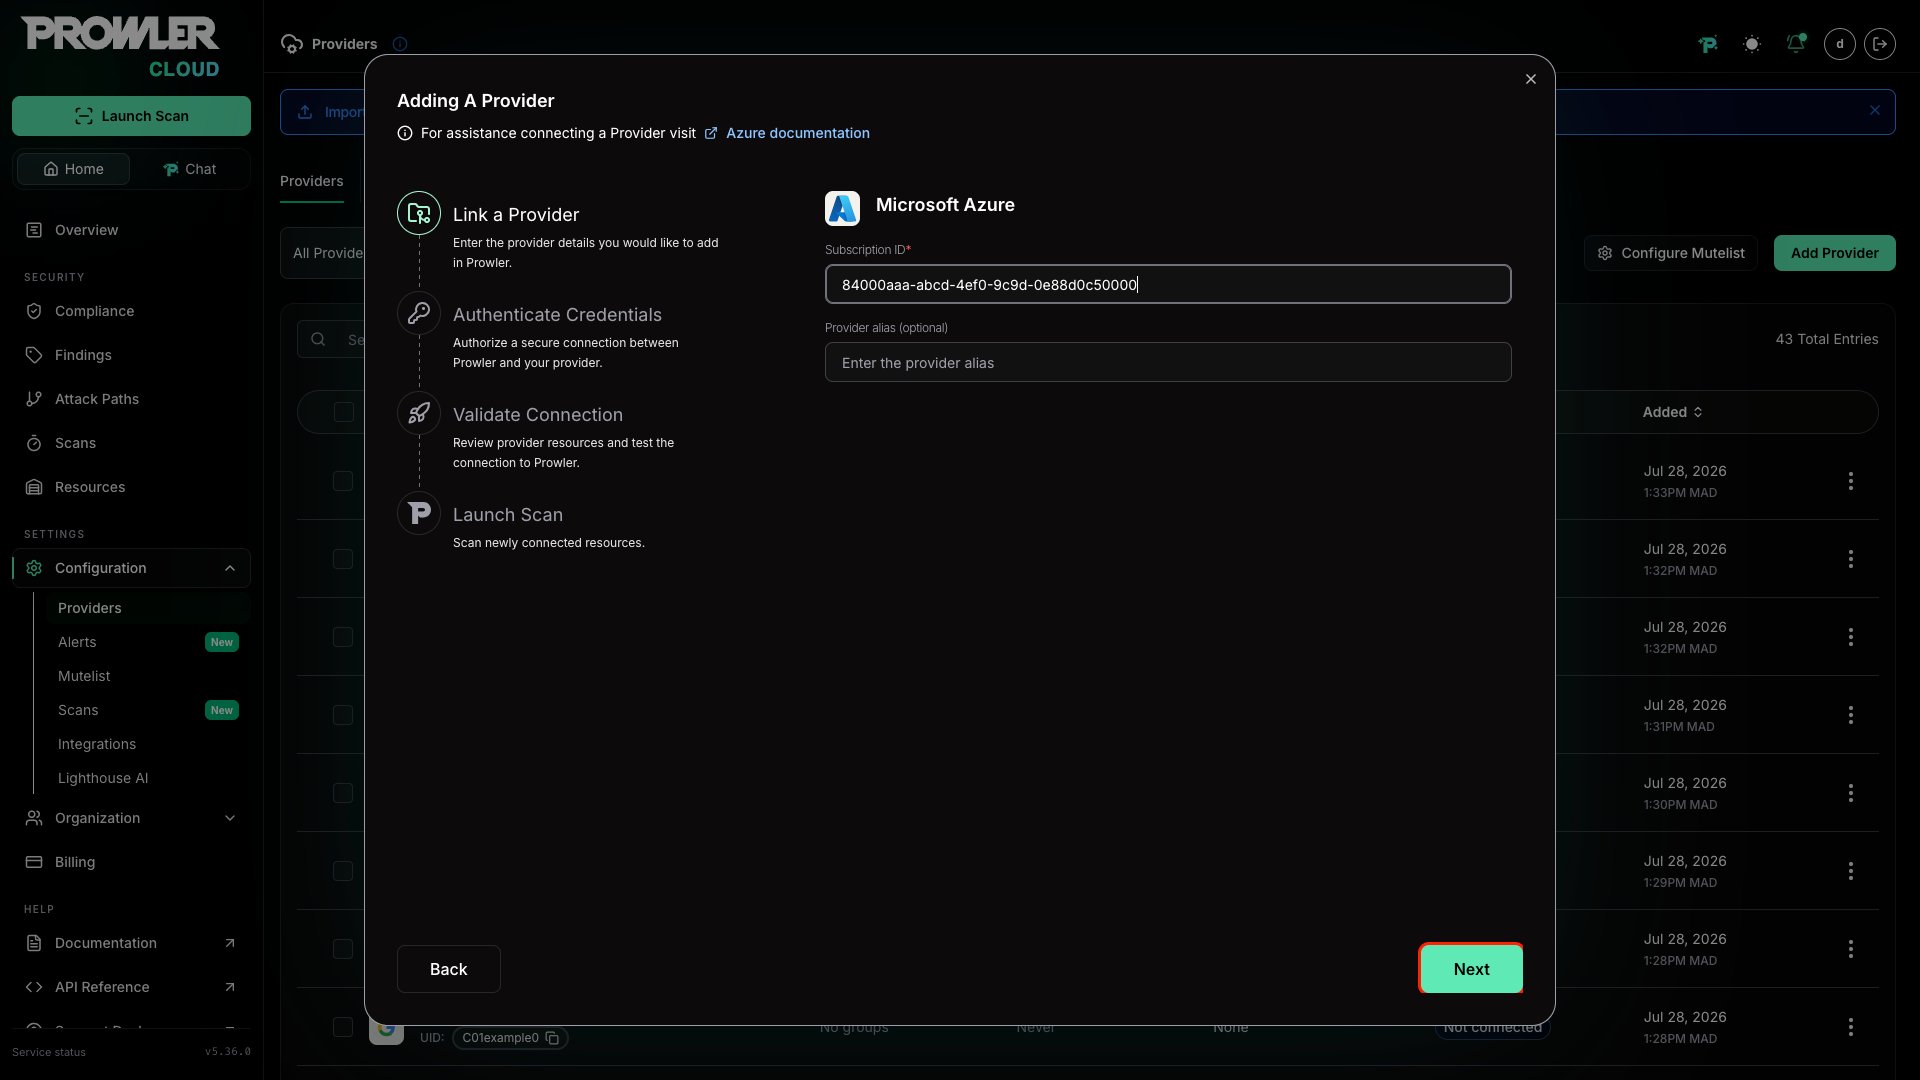This screenshot has width=1920, height=1080.
Task: Click the Authenticate Credentials key icon
Action: coord(419,313)
